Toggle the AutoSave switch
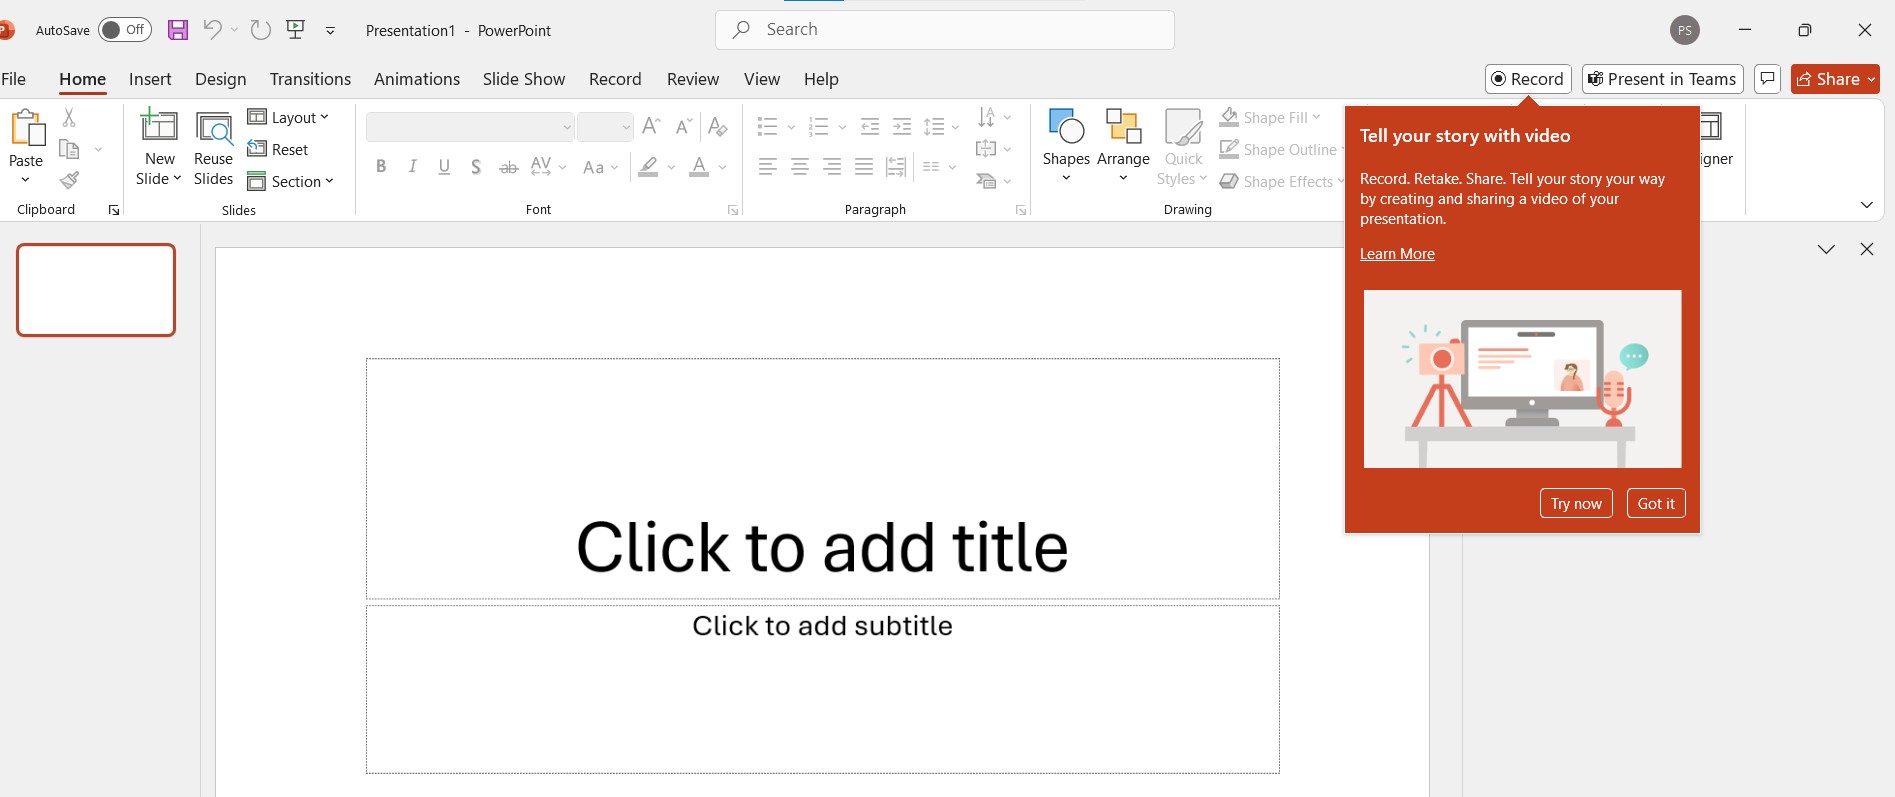1895x797 pixels. 125,30
